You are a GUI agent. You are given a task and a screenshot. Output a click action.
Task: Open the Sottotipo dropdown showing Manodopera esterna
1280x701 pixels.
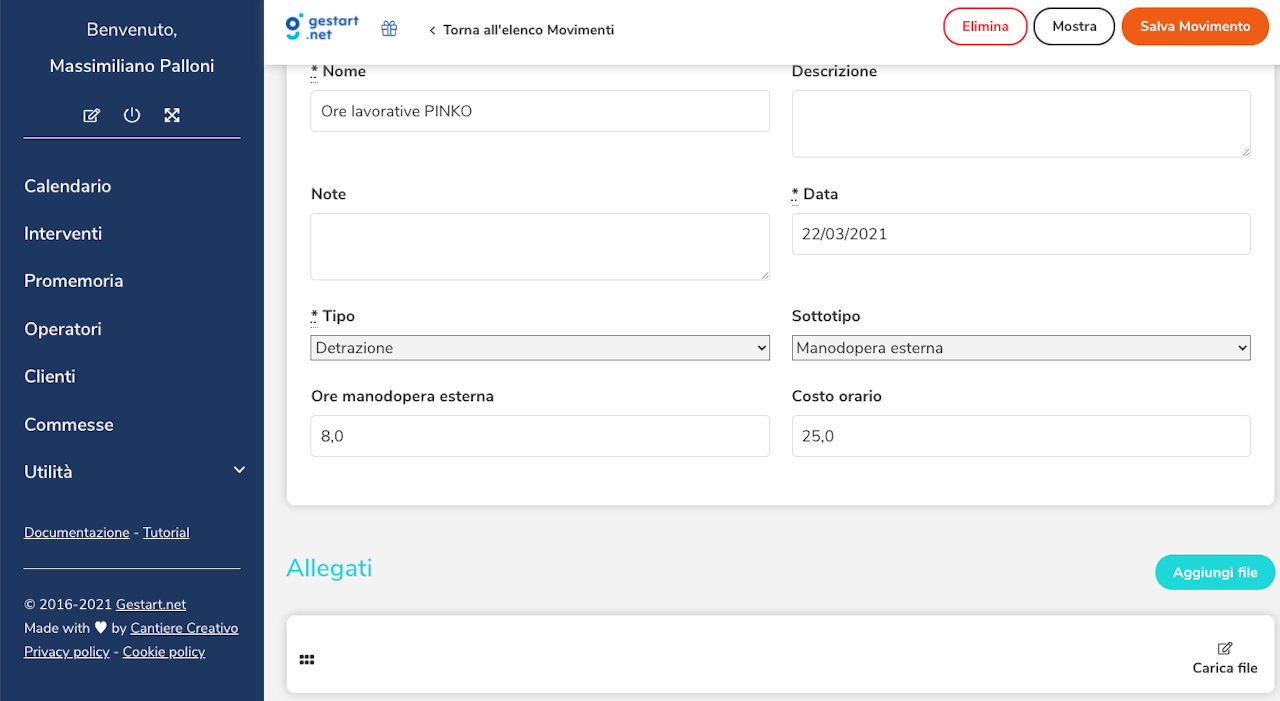(x=1020, y=347)
